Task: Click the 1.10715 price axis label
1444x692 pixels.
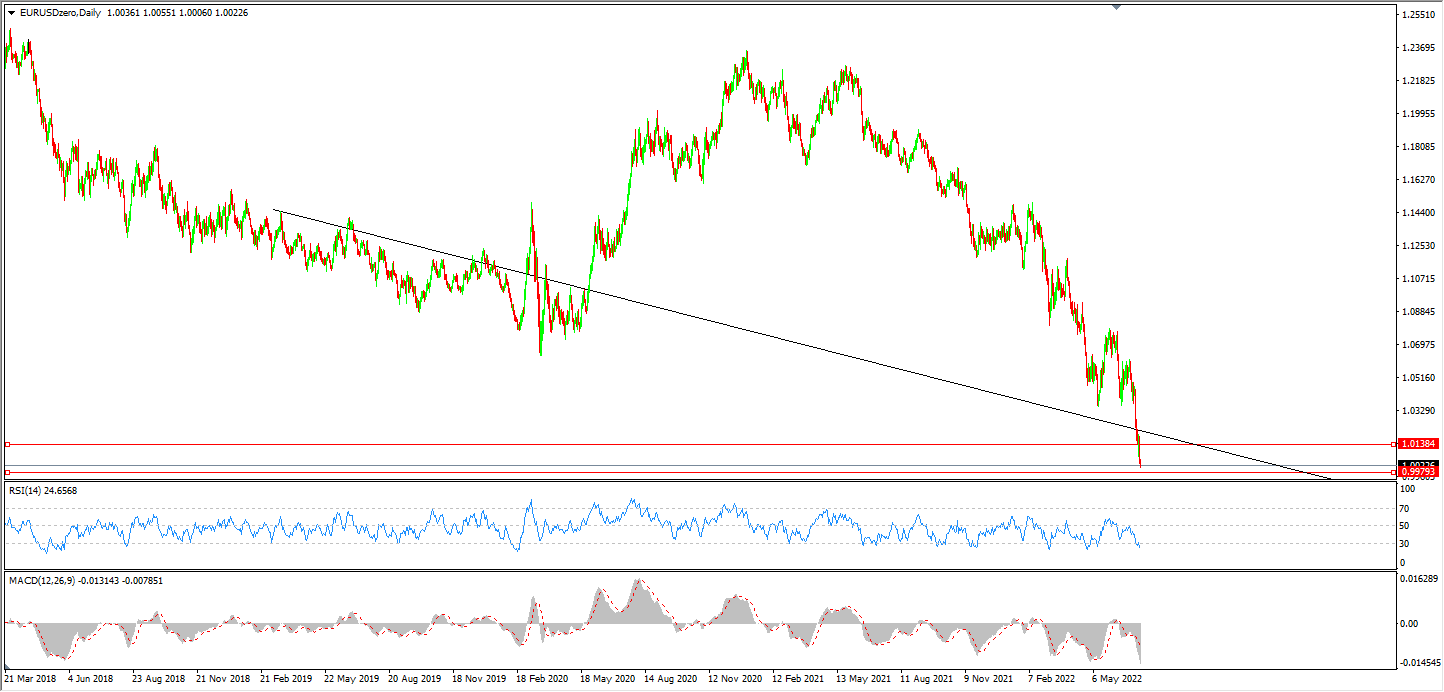Action: pyautogui.click(x=1419, y=279)
